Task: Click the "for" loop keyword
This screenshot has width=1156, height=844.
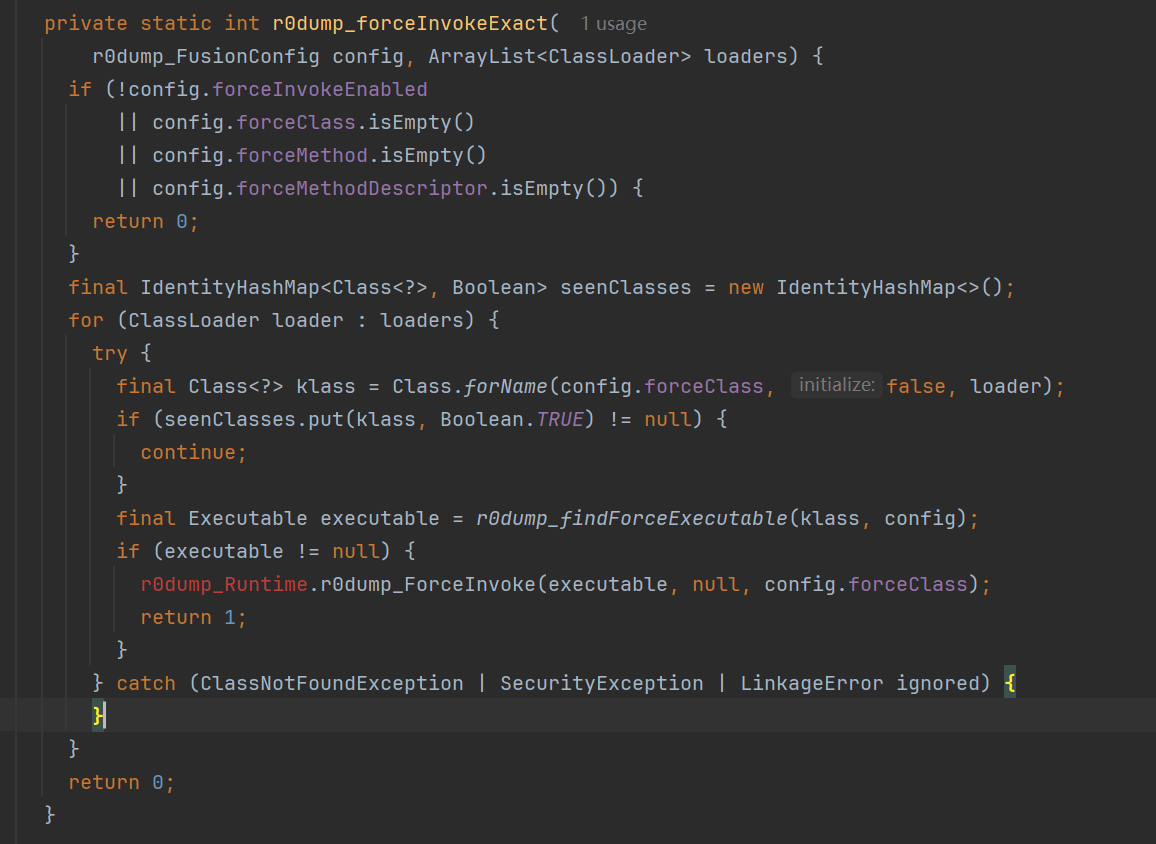Action: pyautogui.click(x=86, y=321)
